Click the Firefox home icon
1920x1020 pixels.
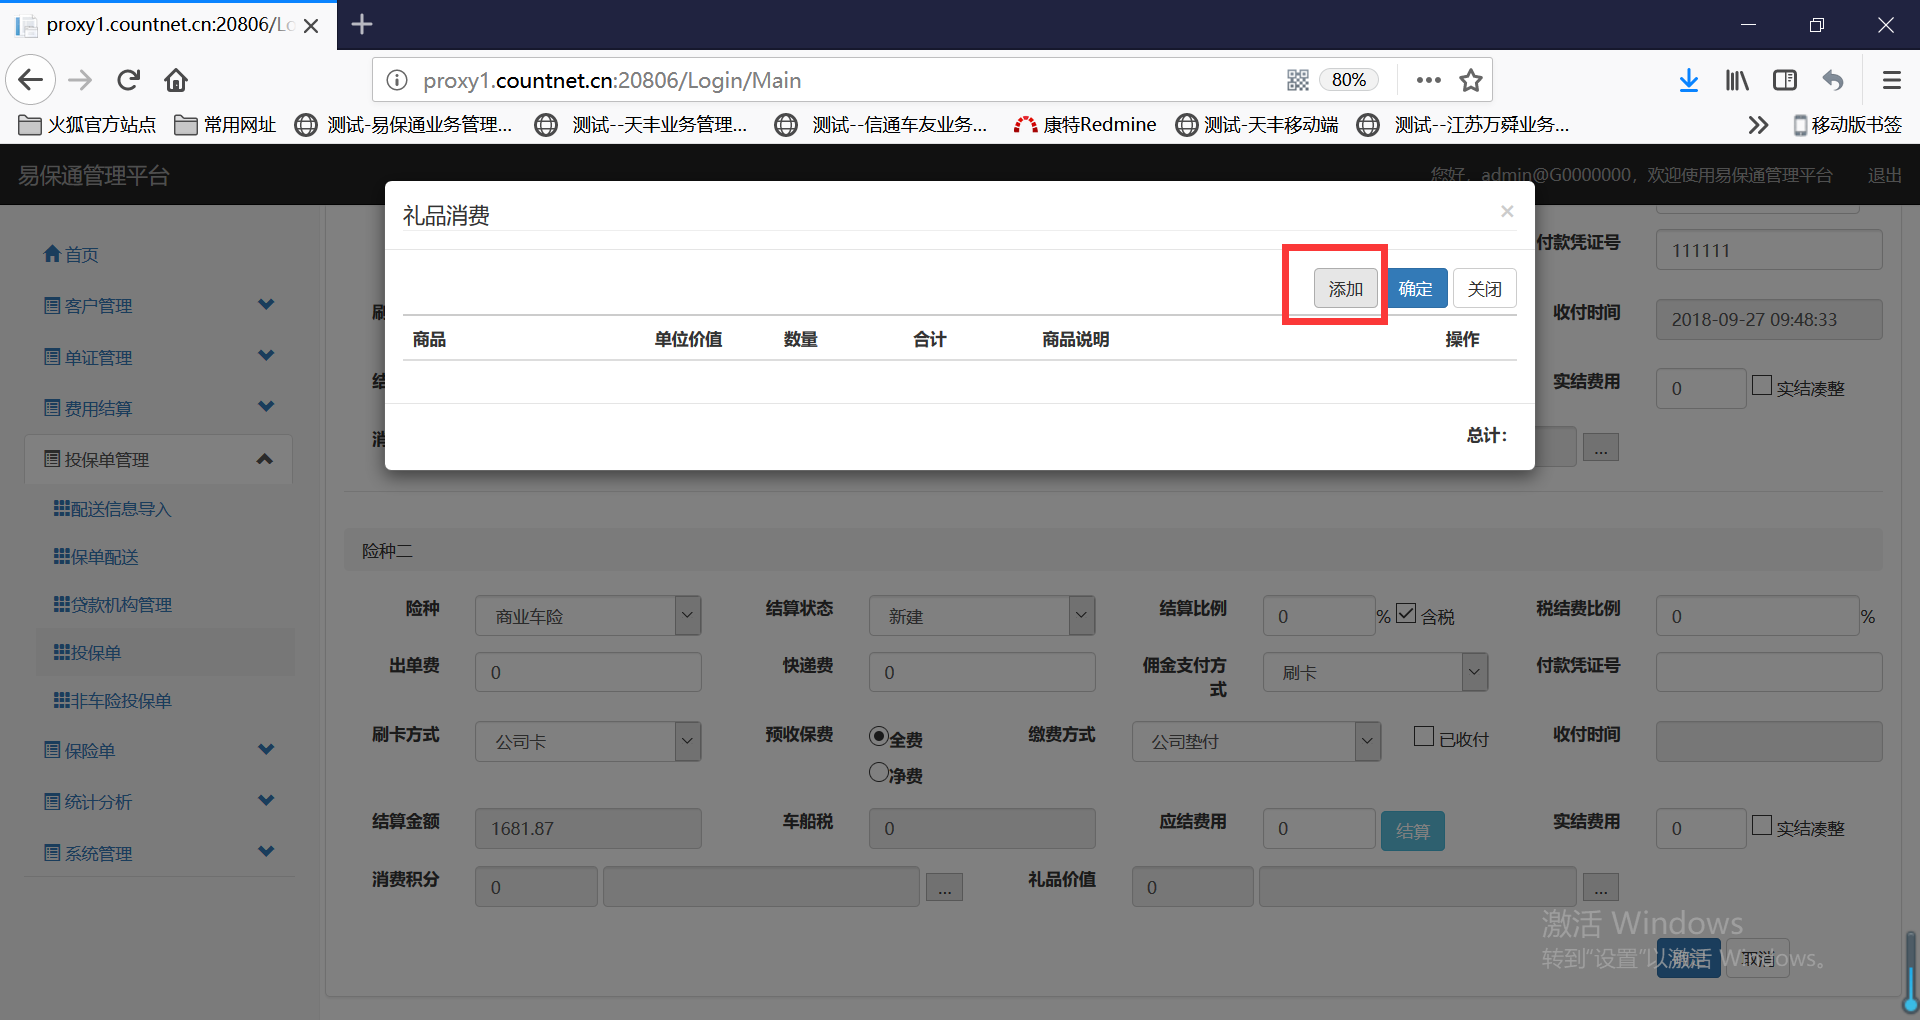(x=176, y=80)
